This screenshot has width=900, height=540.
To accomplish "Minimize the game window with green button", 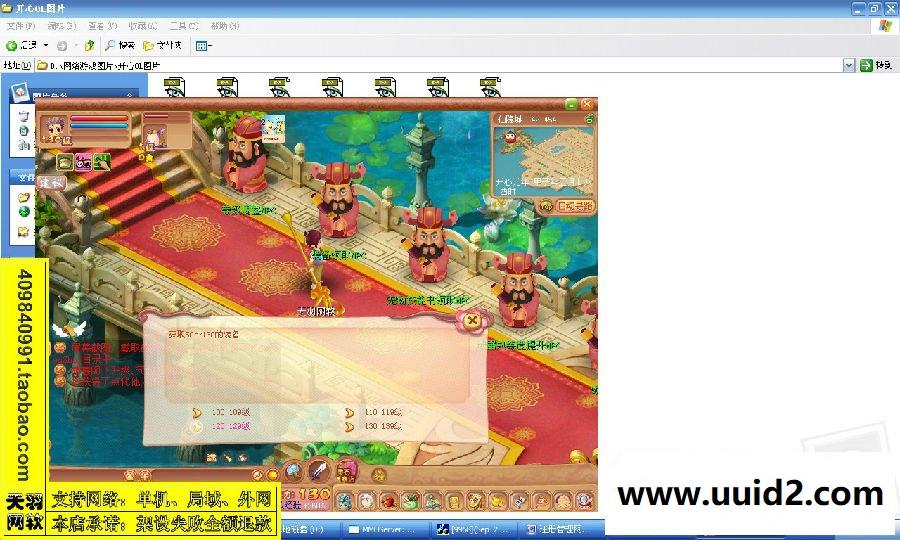I will tap(571, 104).
